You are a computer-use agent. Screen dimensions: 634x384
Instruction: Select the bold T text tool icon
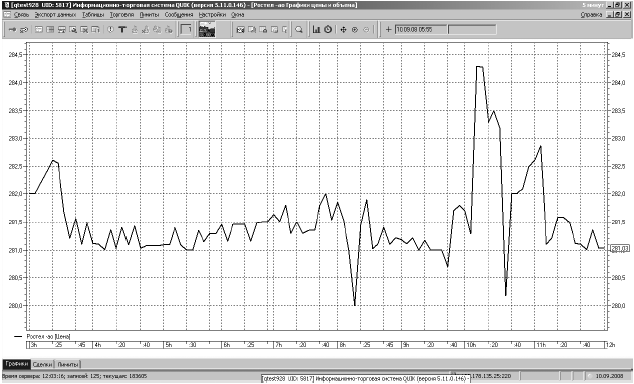[122, 30]
